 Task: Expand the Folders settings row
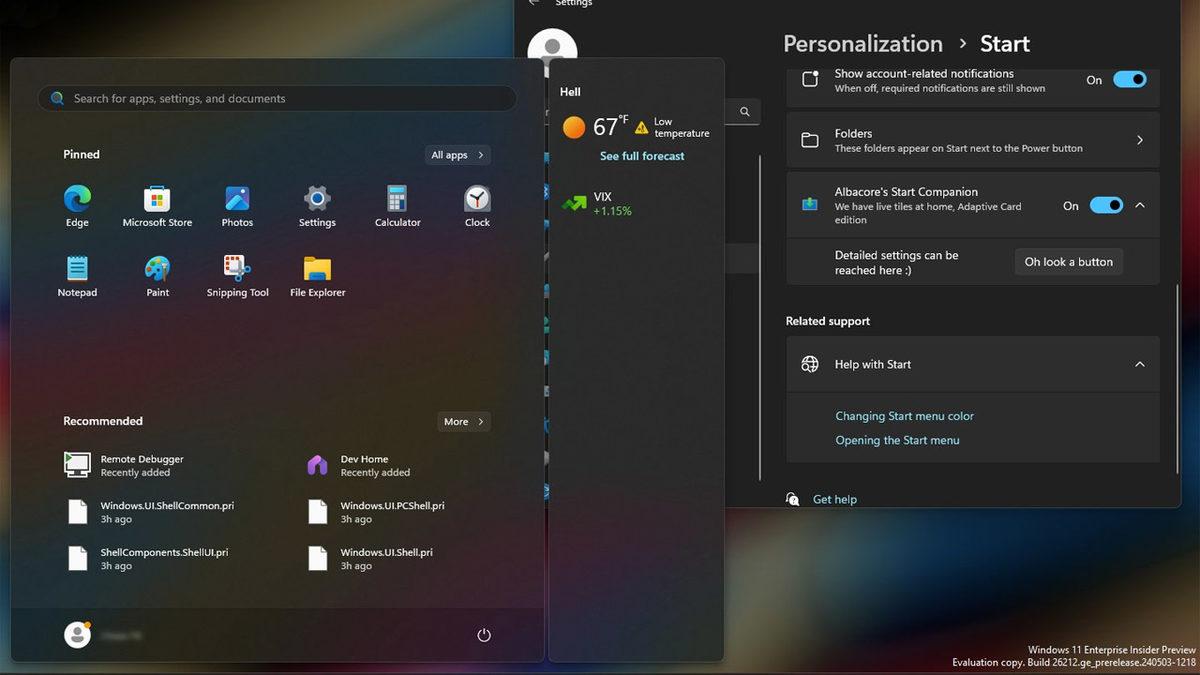coord(1139,140)
